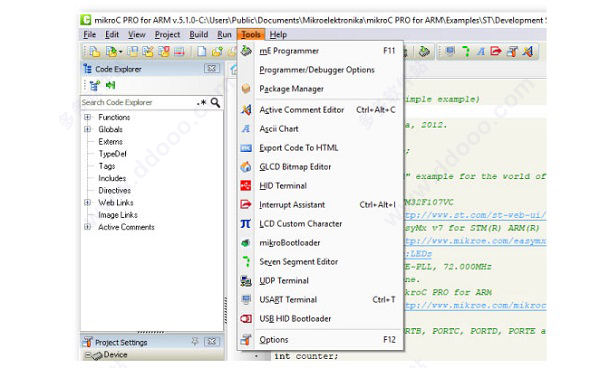Expand the Web Links tree node
This screenshot has height=368, width=600.
point(88,202)
